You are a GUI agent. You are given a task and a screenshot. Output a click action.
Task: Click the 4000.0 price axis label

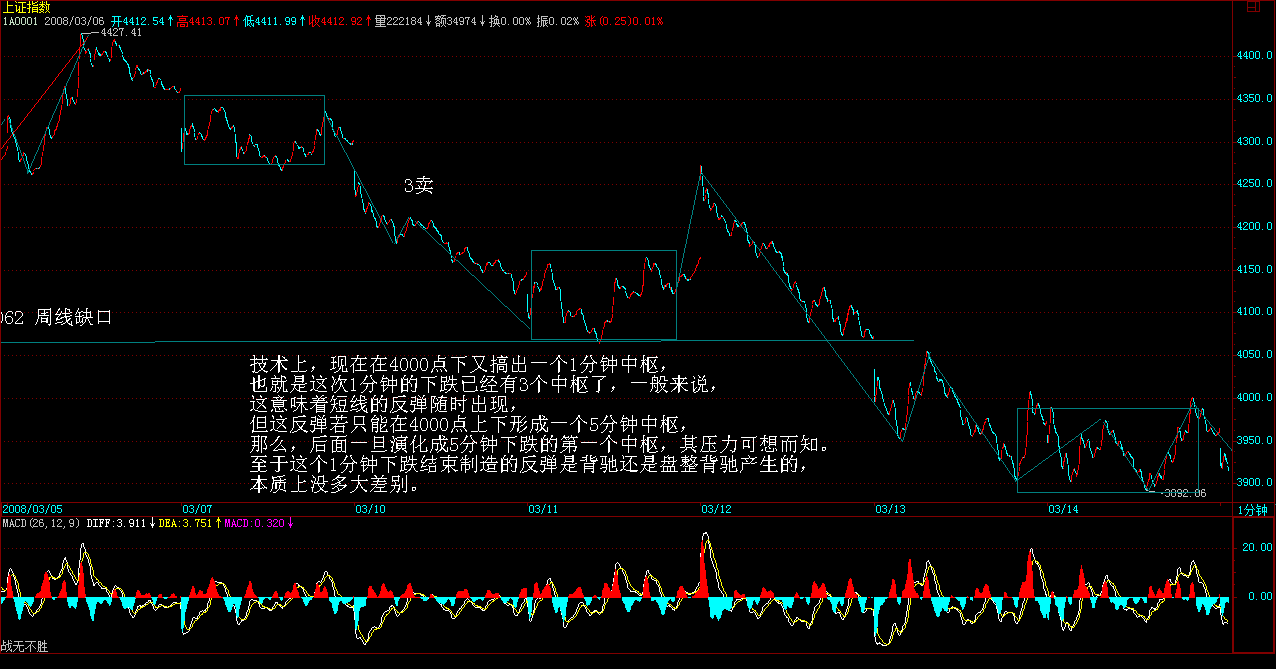point(1254,398)
